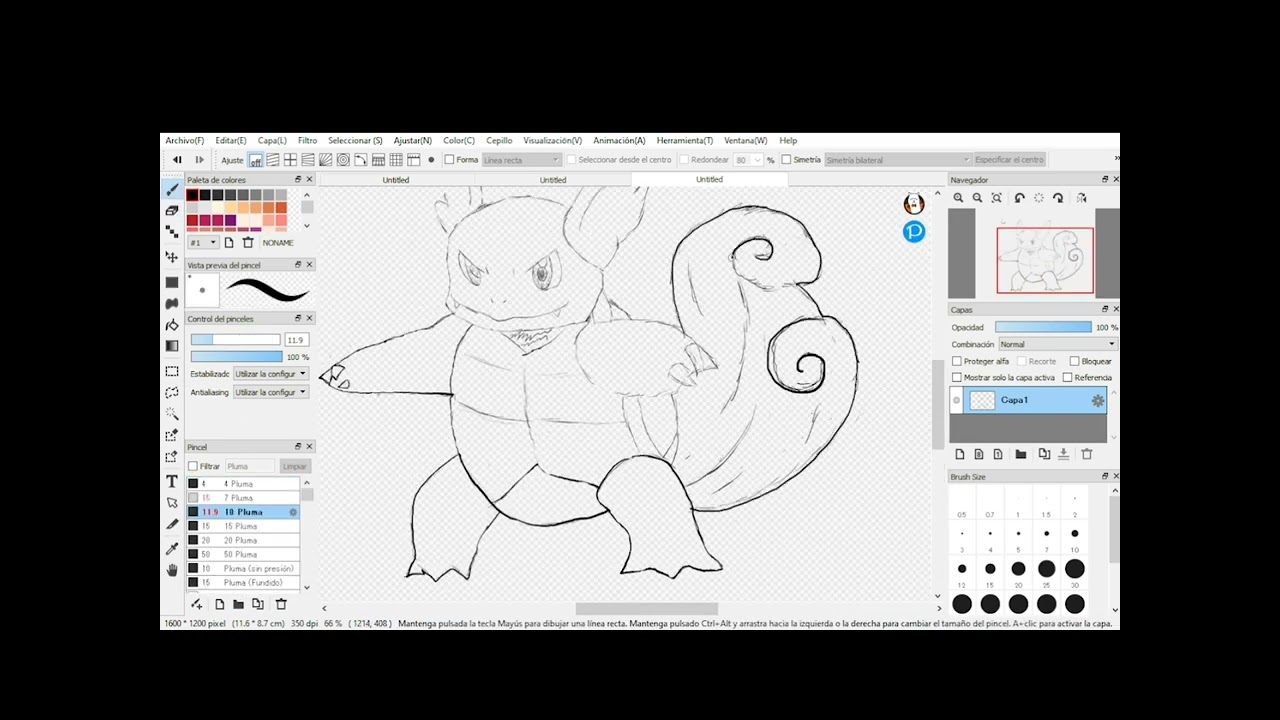Enable the Forma checkbox
Screen dimensions: 1280x720
tap(449, 160)
